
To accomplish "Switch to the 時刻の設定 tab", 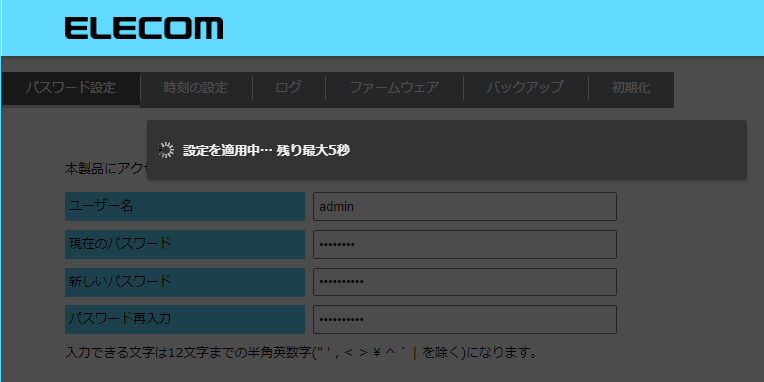I will pos(196,88).
